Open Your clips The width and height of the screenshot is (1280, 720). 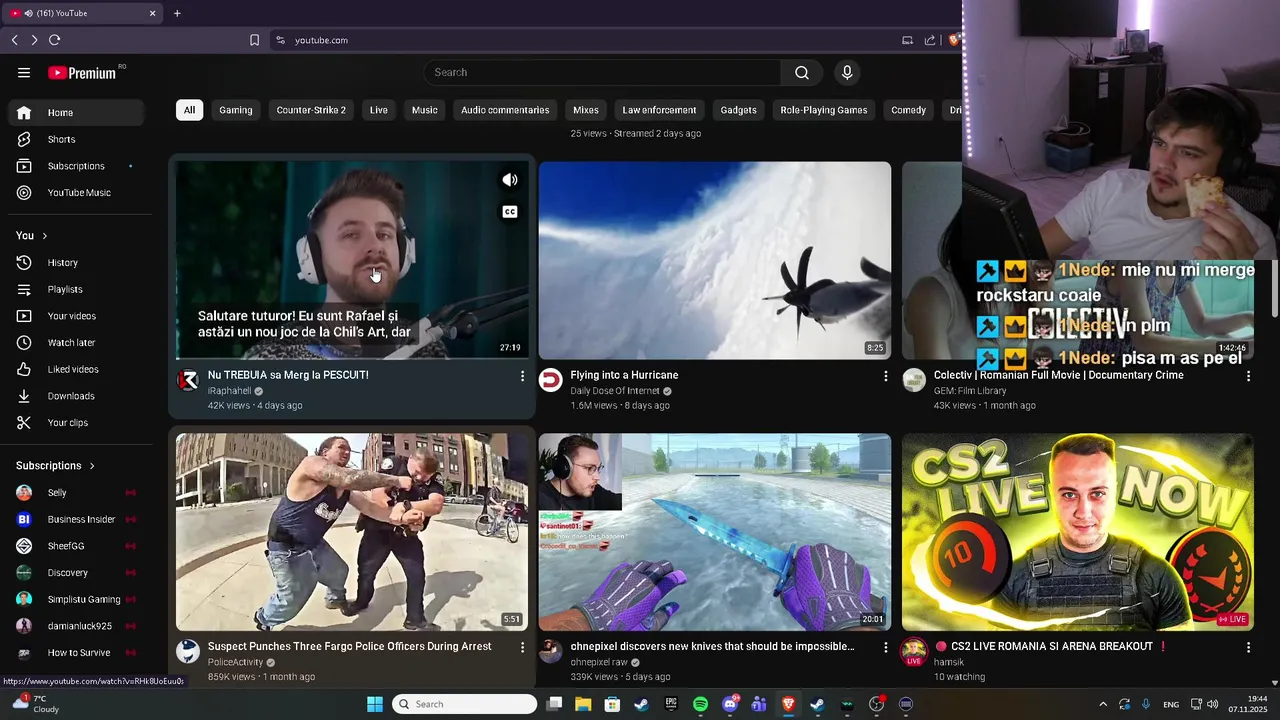coord(76,423)
